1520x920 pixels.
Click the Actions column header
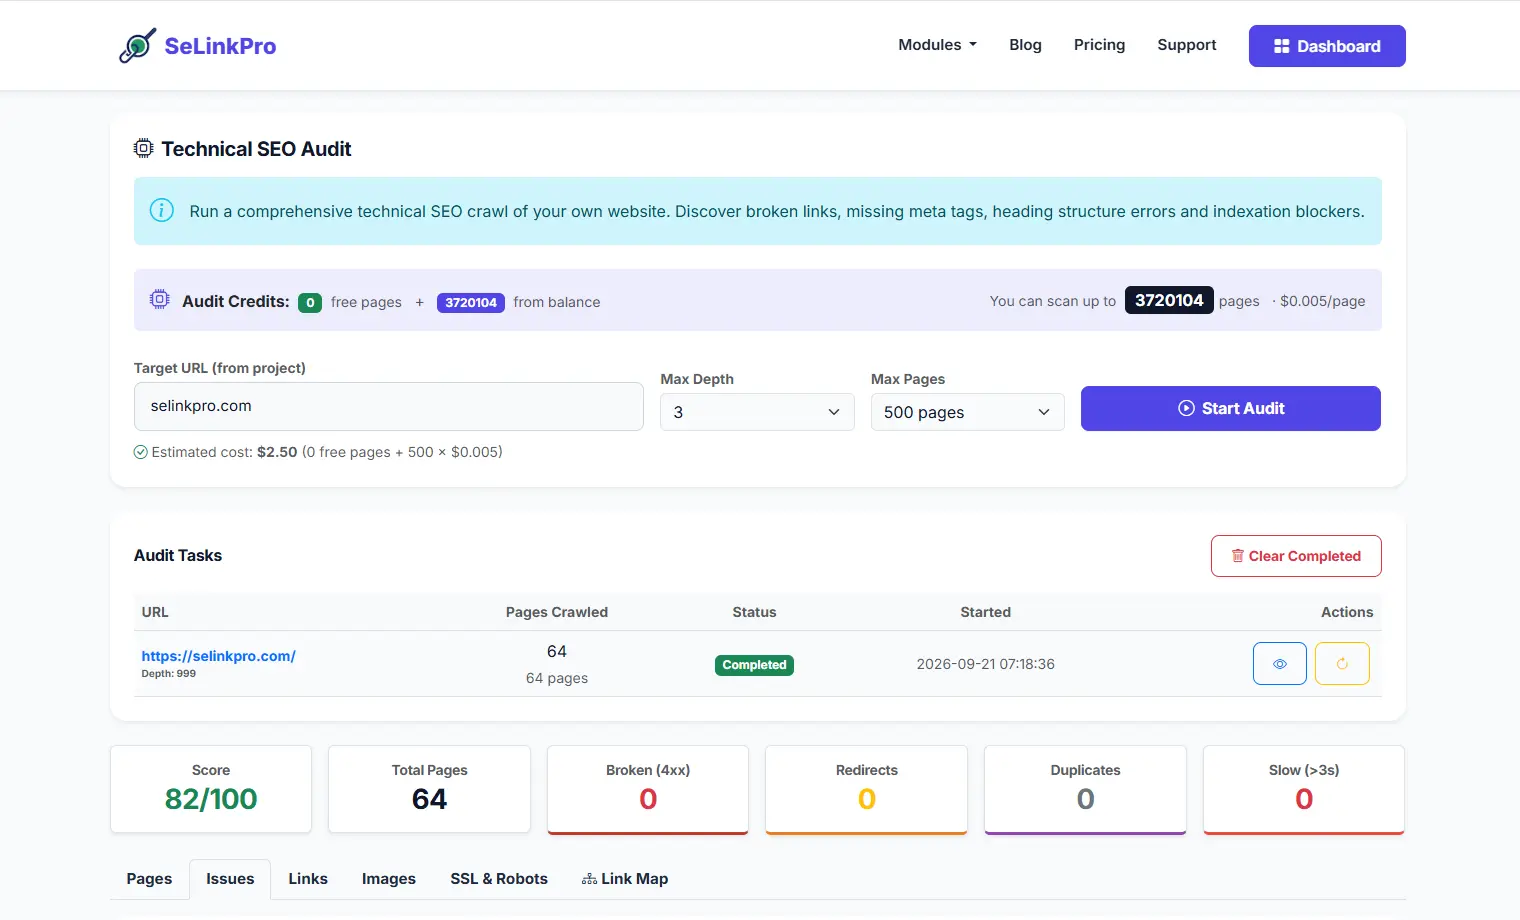coord(1347,612)
